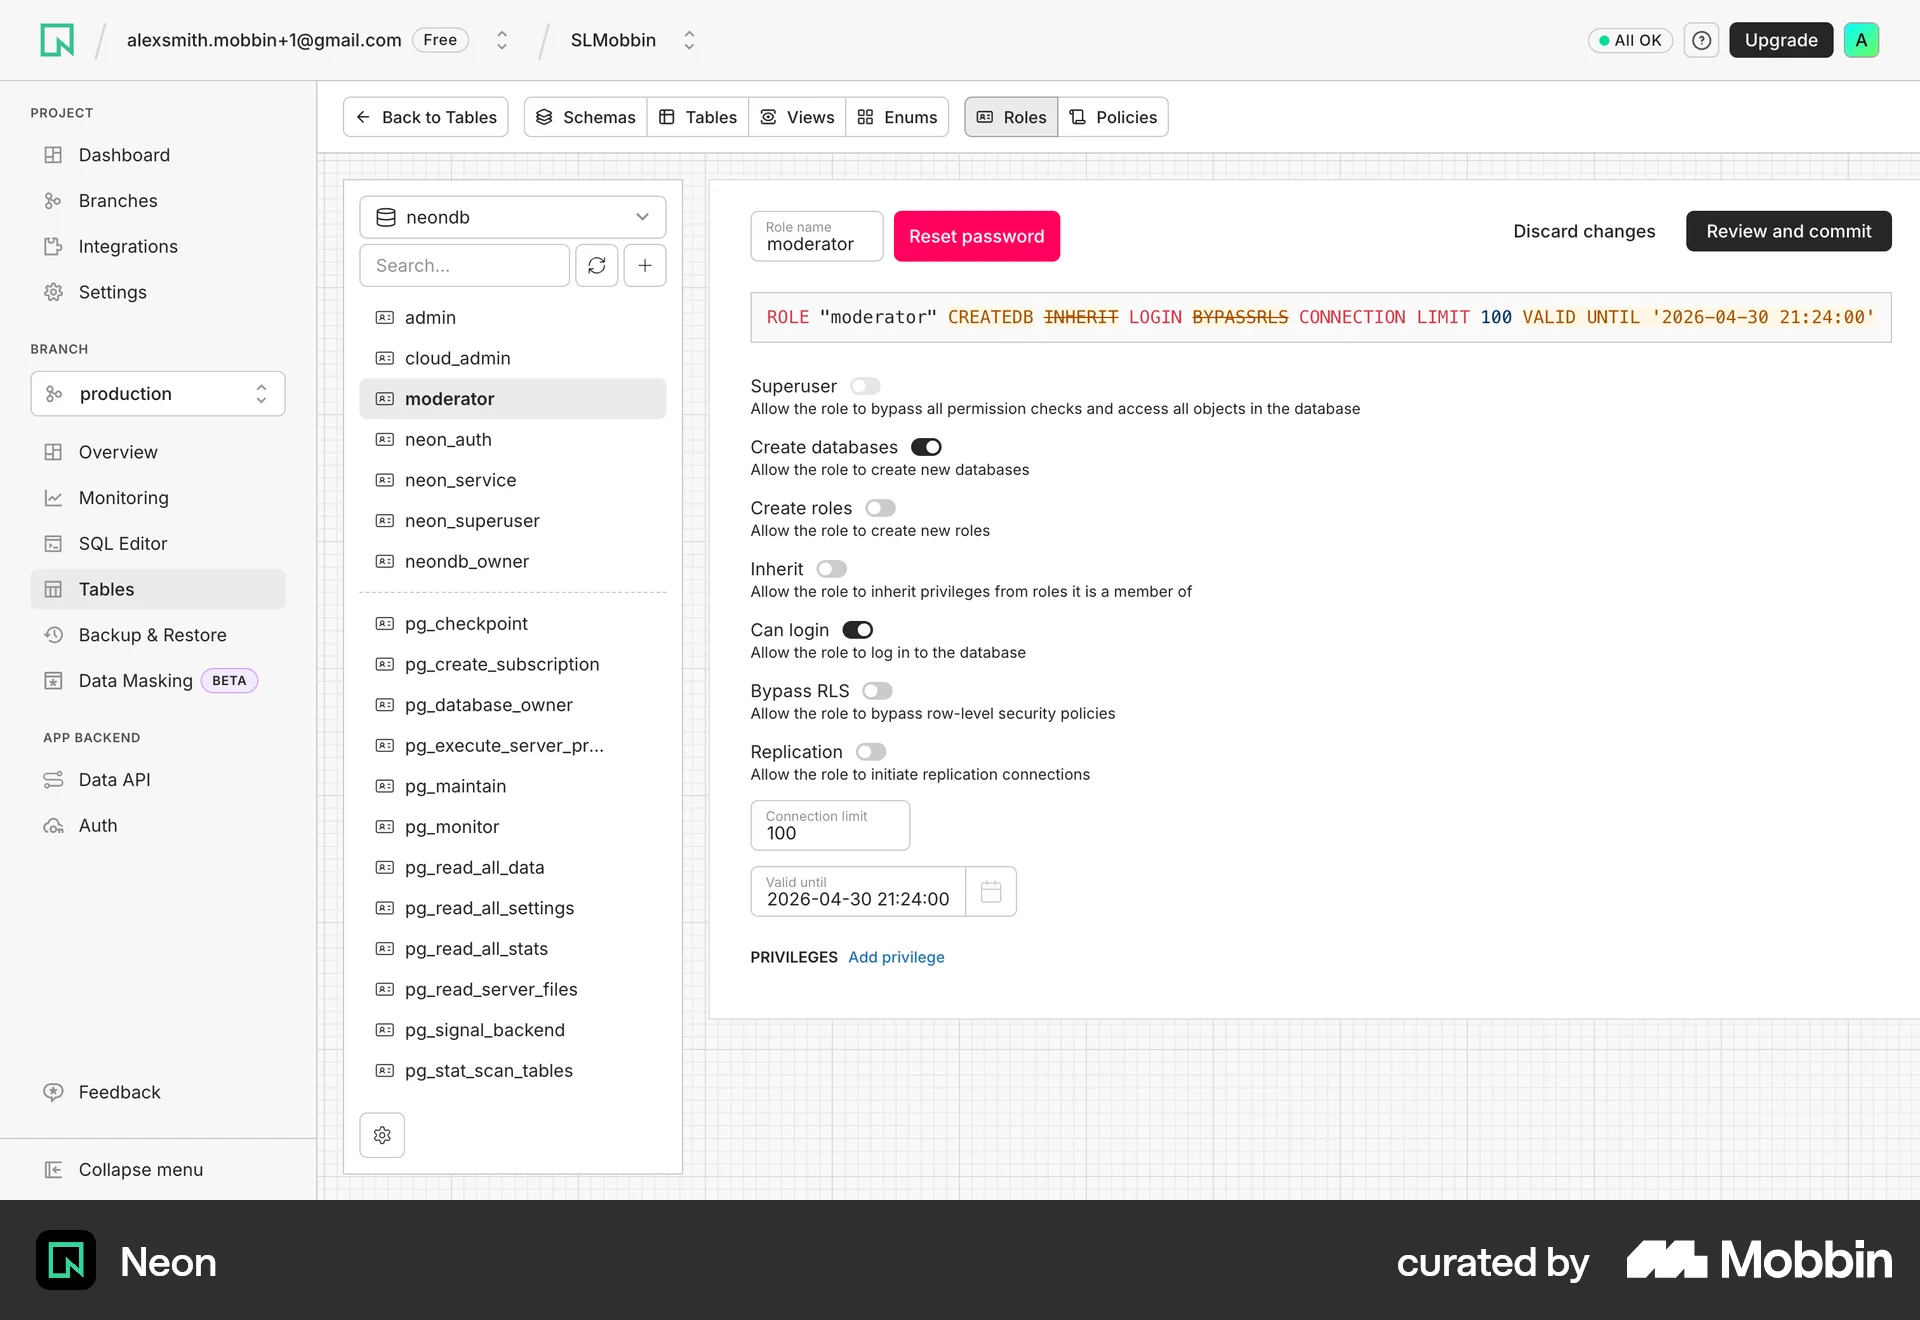
Task: Click the All OK status badge
Action: click(1630, 40)
